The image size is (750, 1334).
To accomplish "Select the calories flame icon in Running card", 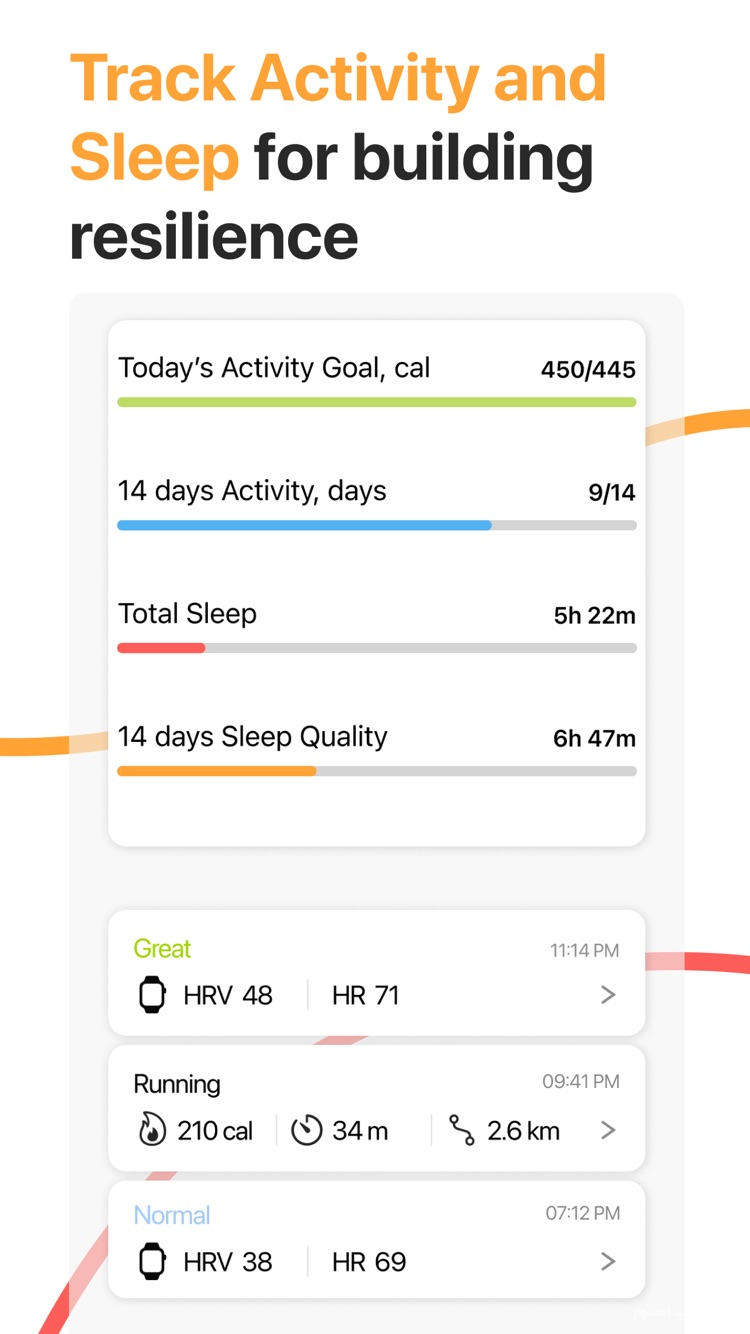I will (153, 1130).
